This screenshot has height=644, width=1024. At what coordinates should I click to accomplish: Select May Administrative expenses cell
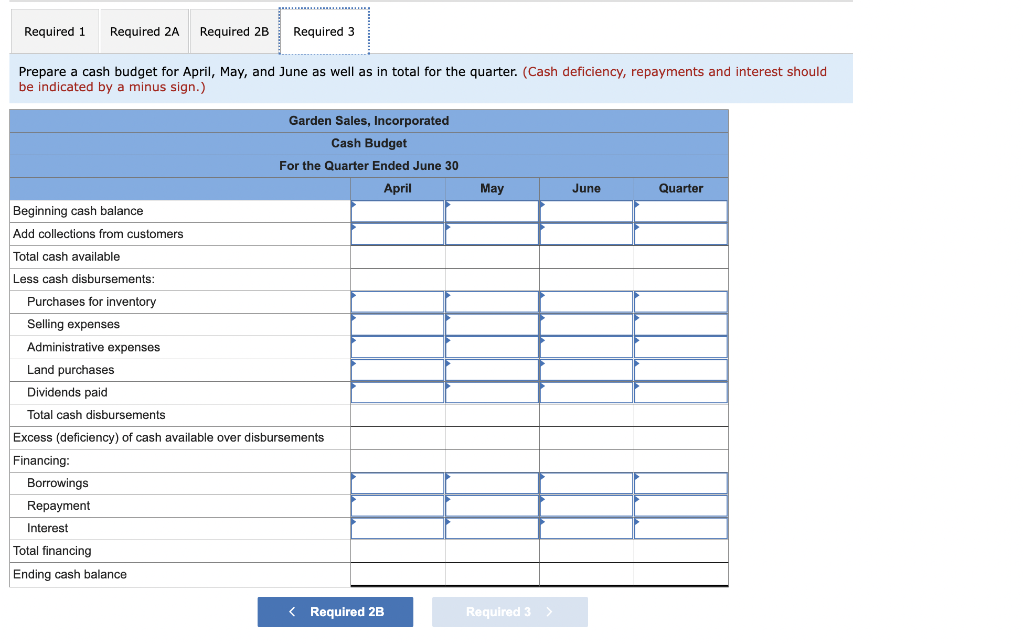coord(492,347)
